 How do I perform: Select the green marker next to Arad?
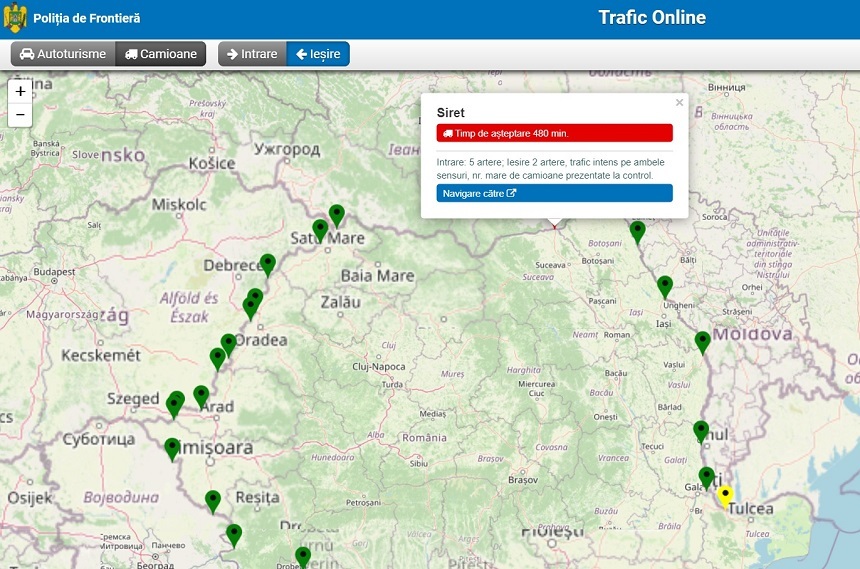point(201,395)
